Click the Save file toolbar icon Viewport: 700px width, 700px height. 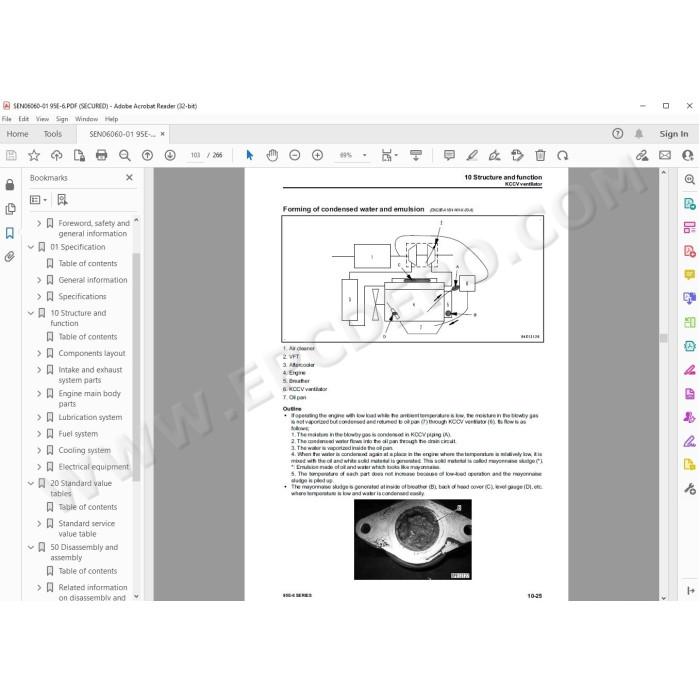click(11, 155)
